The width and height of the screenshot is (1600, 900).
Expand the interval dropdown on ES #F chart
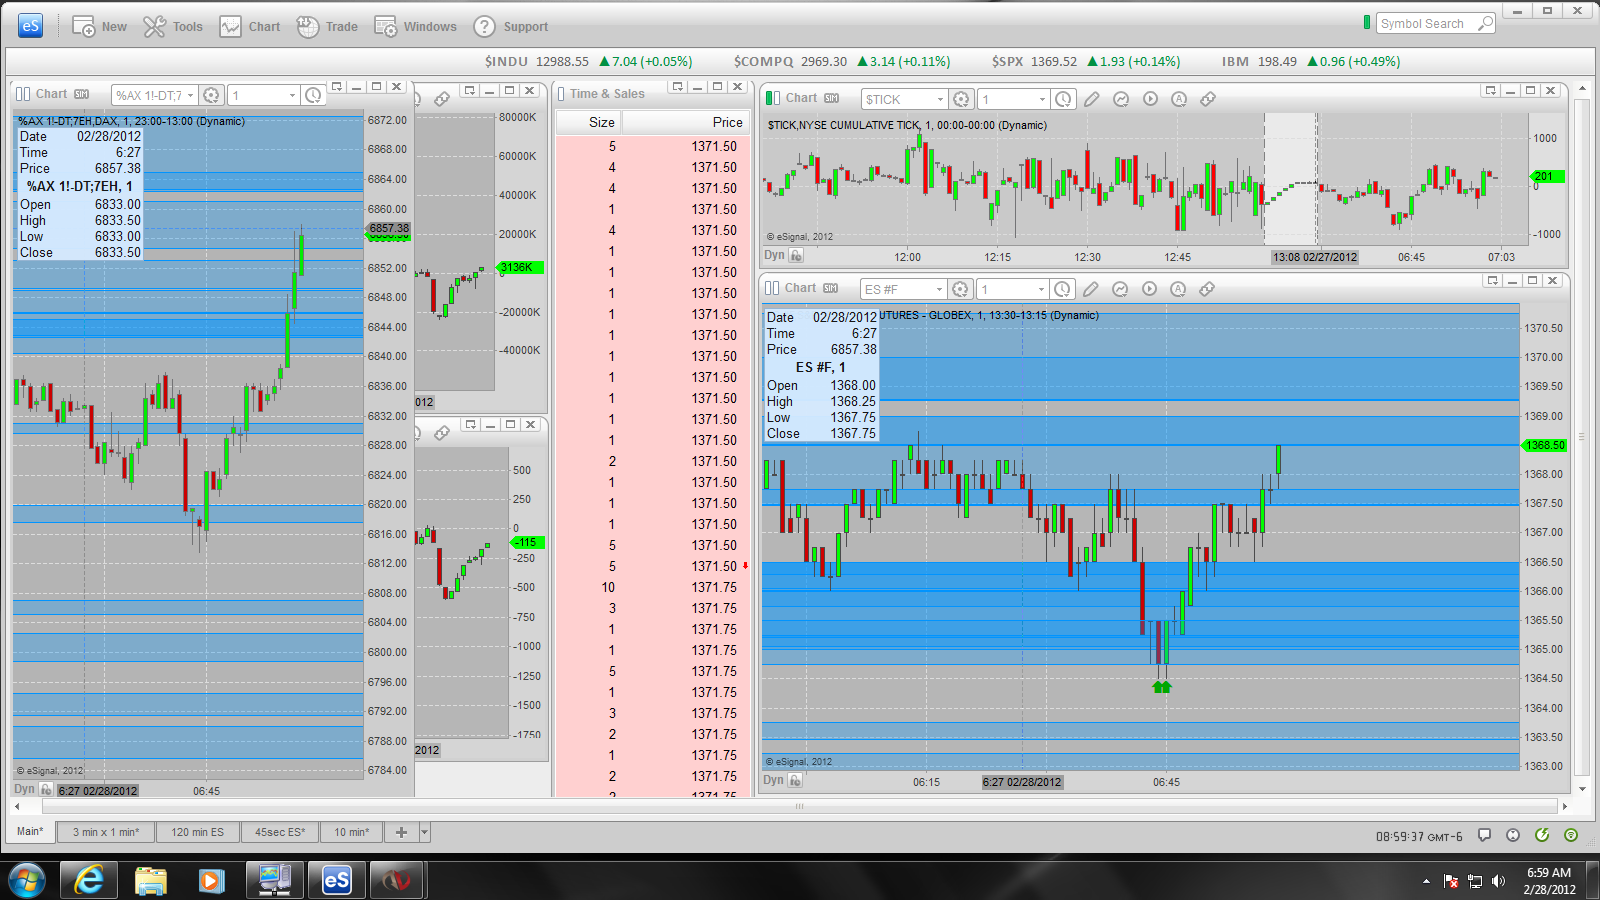1041,289
